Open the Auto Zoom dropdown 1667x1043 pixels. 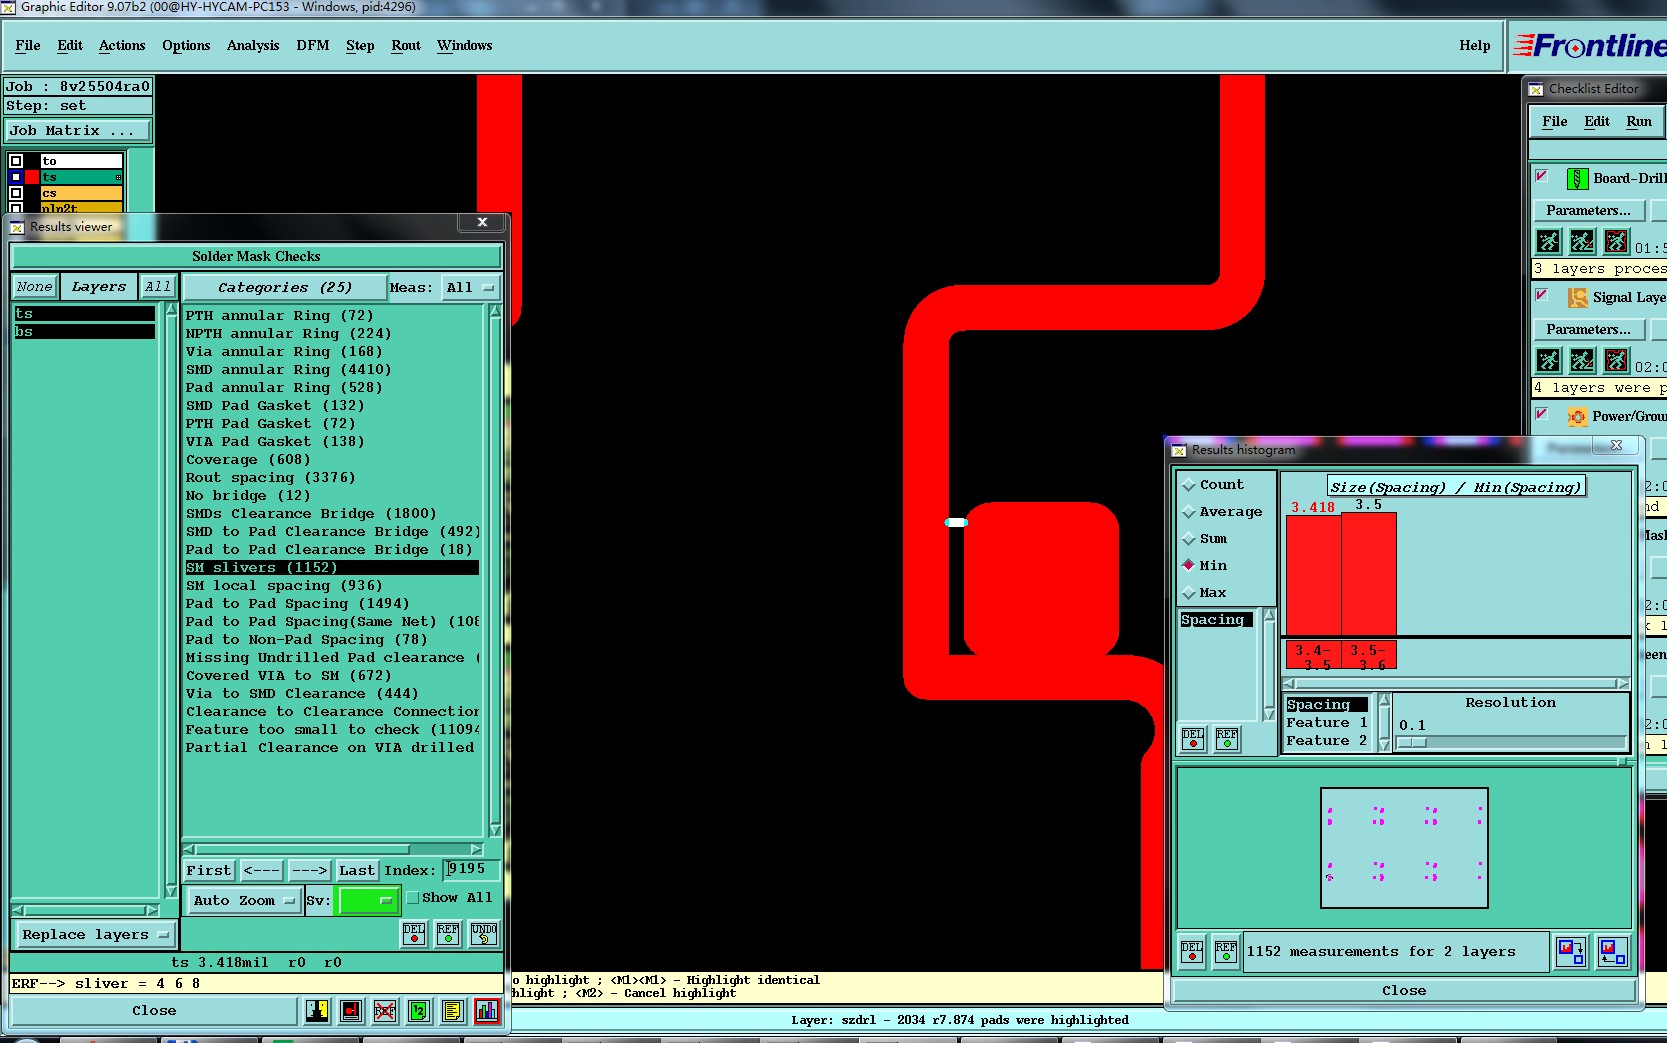244,901
